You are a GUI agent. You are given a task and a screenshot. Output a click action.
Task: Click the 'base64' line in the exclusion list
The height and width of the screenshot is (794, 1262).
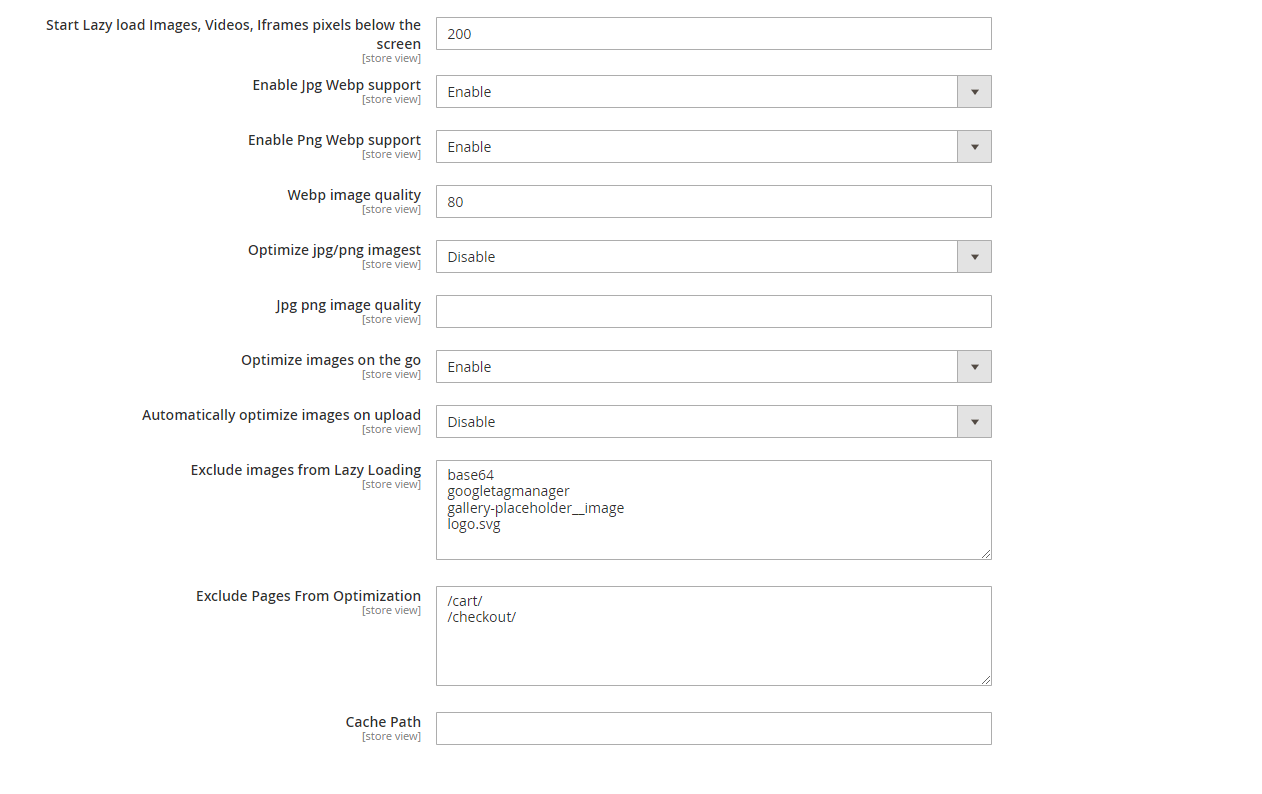tap(471, 475)
